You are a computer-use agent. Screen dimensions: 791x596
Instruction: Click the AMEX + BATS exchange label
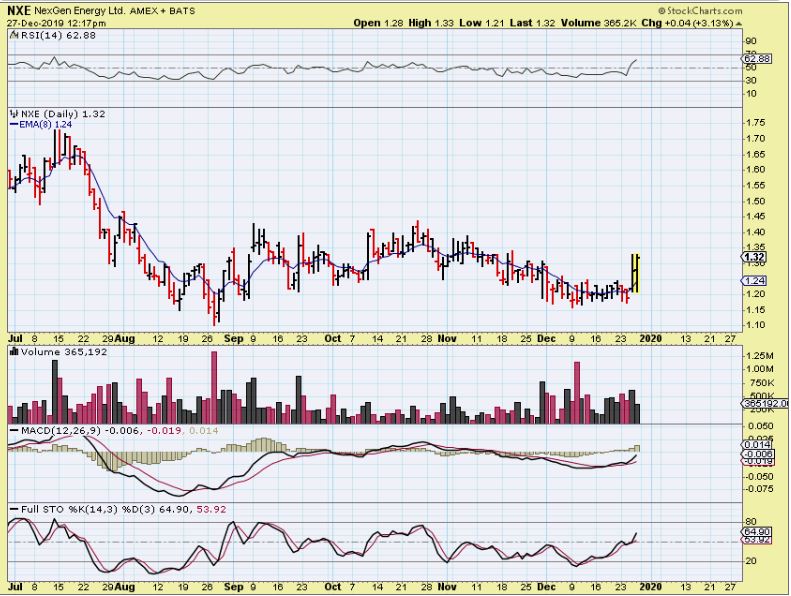tap(162, 11)
